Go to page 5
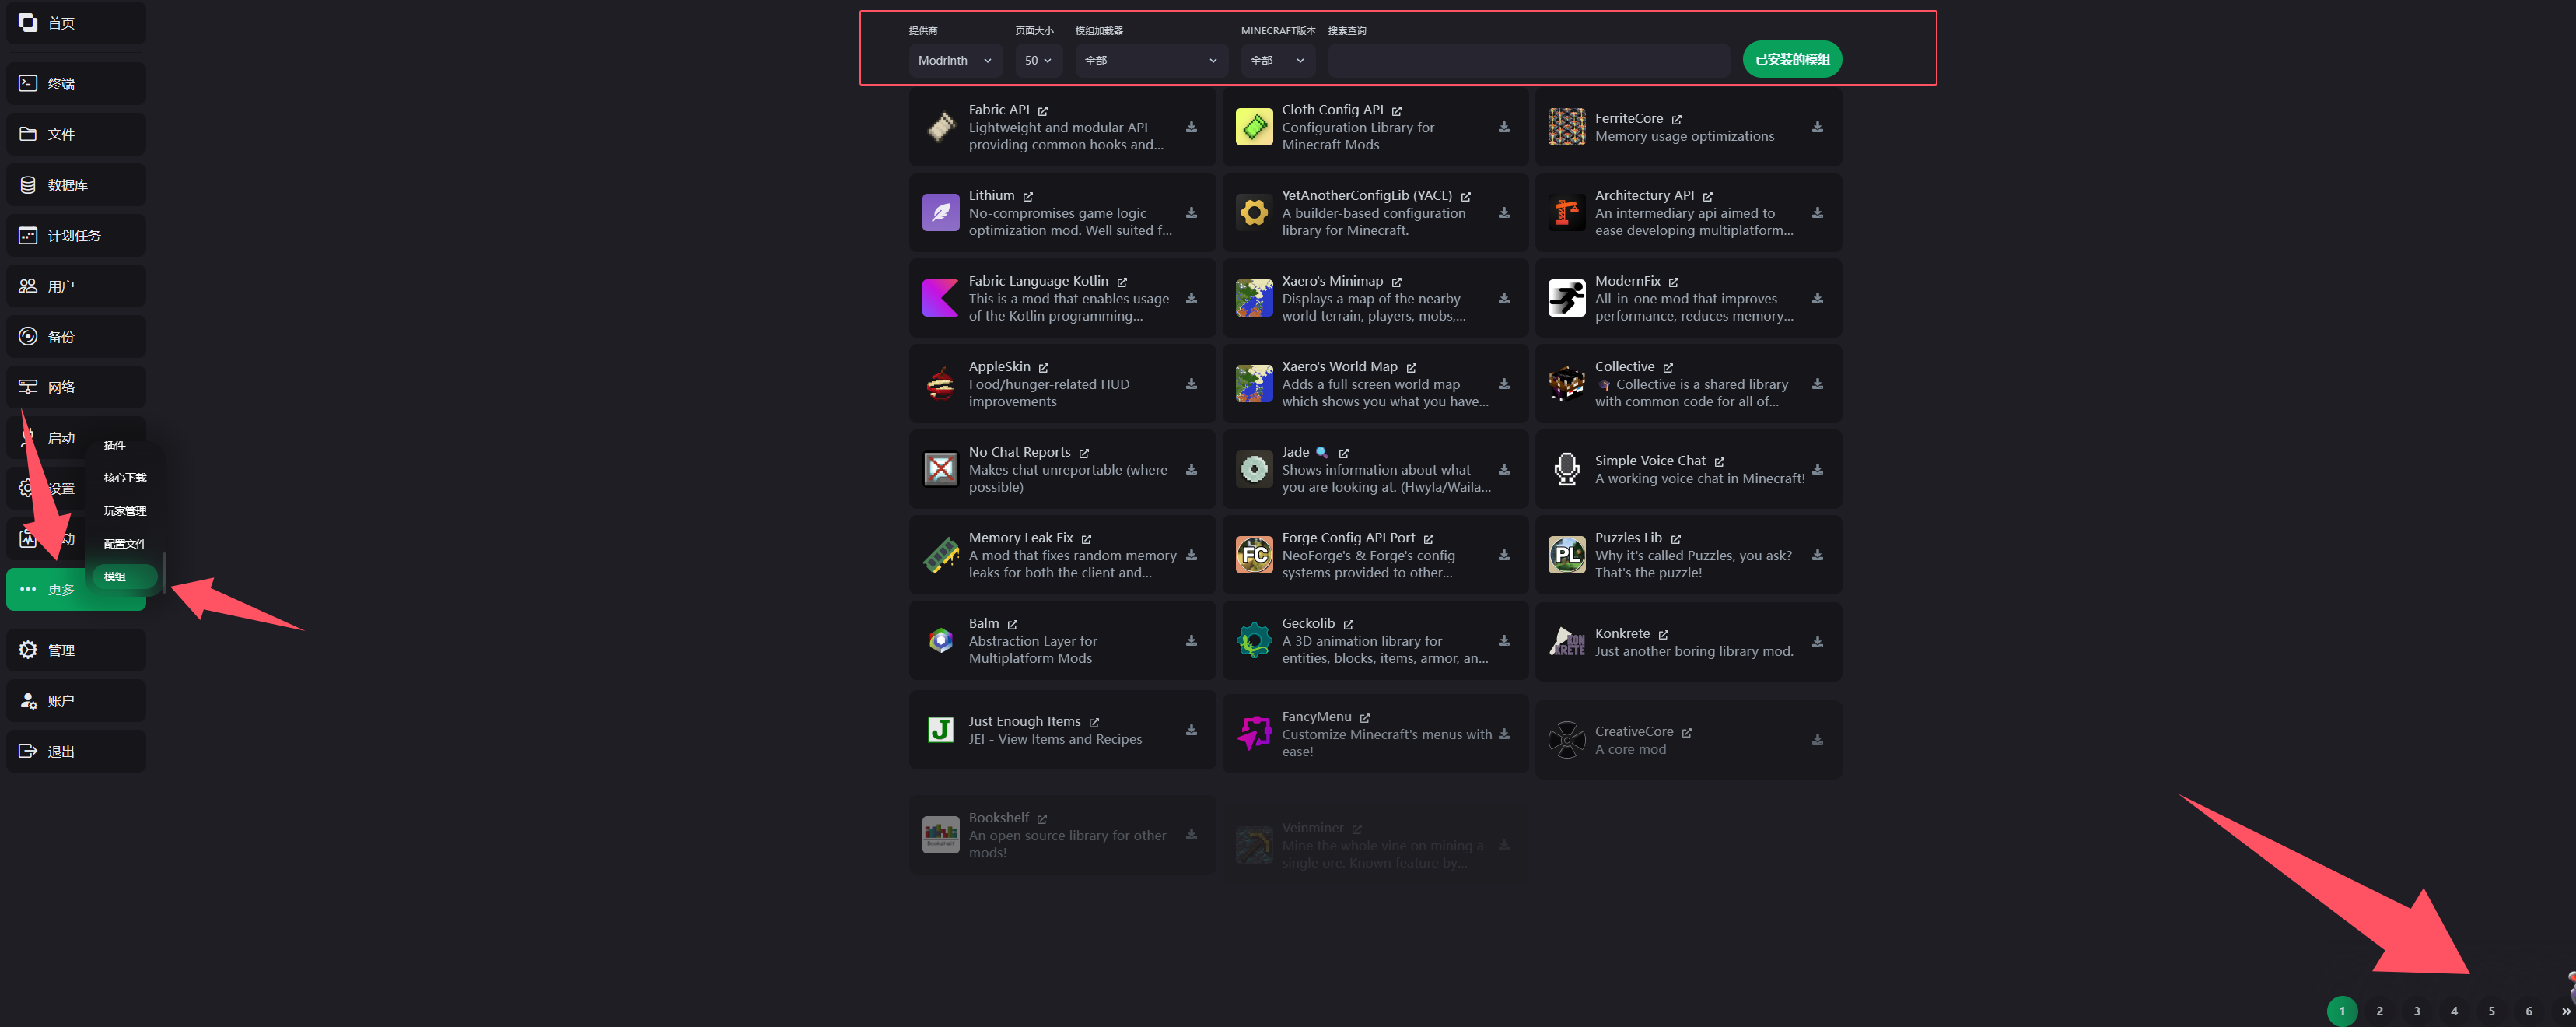 pos(2491,1011)
